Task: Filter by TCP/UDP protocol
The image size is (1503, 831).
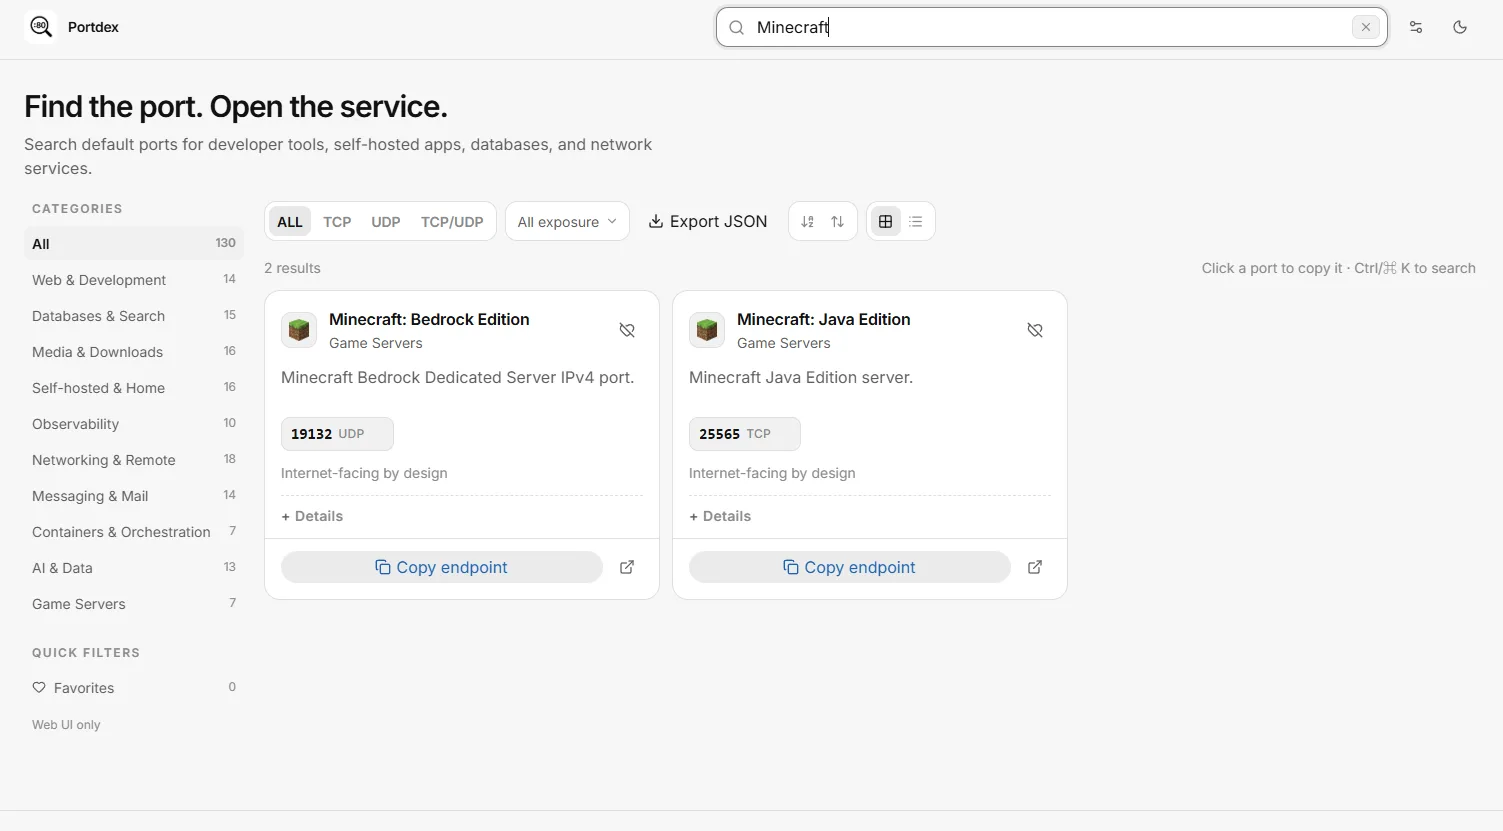Action: click(x=452, y=222)
